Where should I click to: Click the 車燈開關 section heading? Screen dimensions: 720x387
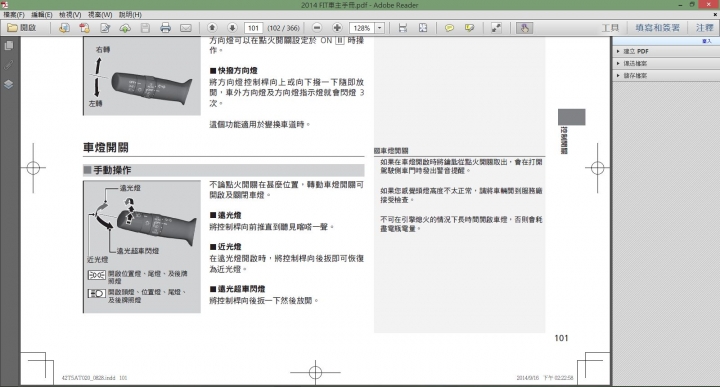[x=106, y=147]
